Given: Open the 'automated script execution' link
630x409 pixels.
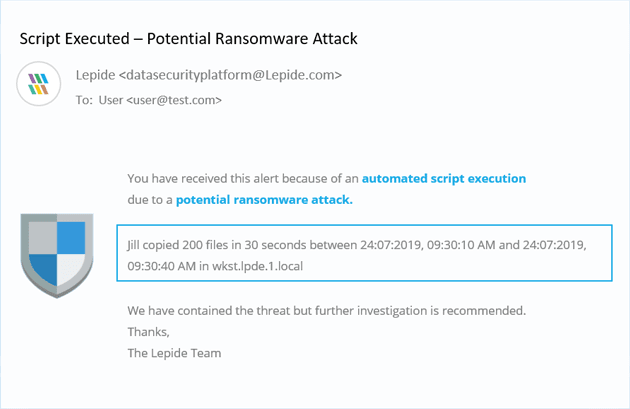Looking at the screenshot, I should tap(444, 178).
